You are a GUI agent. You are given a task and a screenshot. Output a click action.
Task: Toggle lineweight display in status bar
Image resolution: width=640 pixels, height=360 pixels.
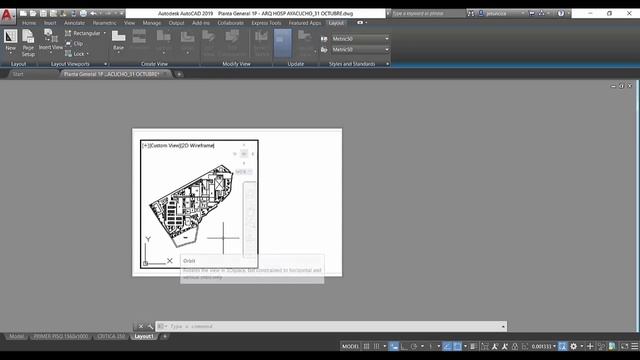tap(473, 347)
